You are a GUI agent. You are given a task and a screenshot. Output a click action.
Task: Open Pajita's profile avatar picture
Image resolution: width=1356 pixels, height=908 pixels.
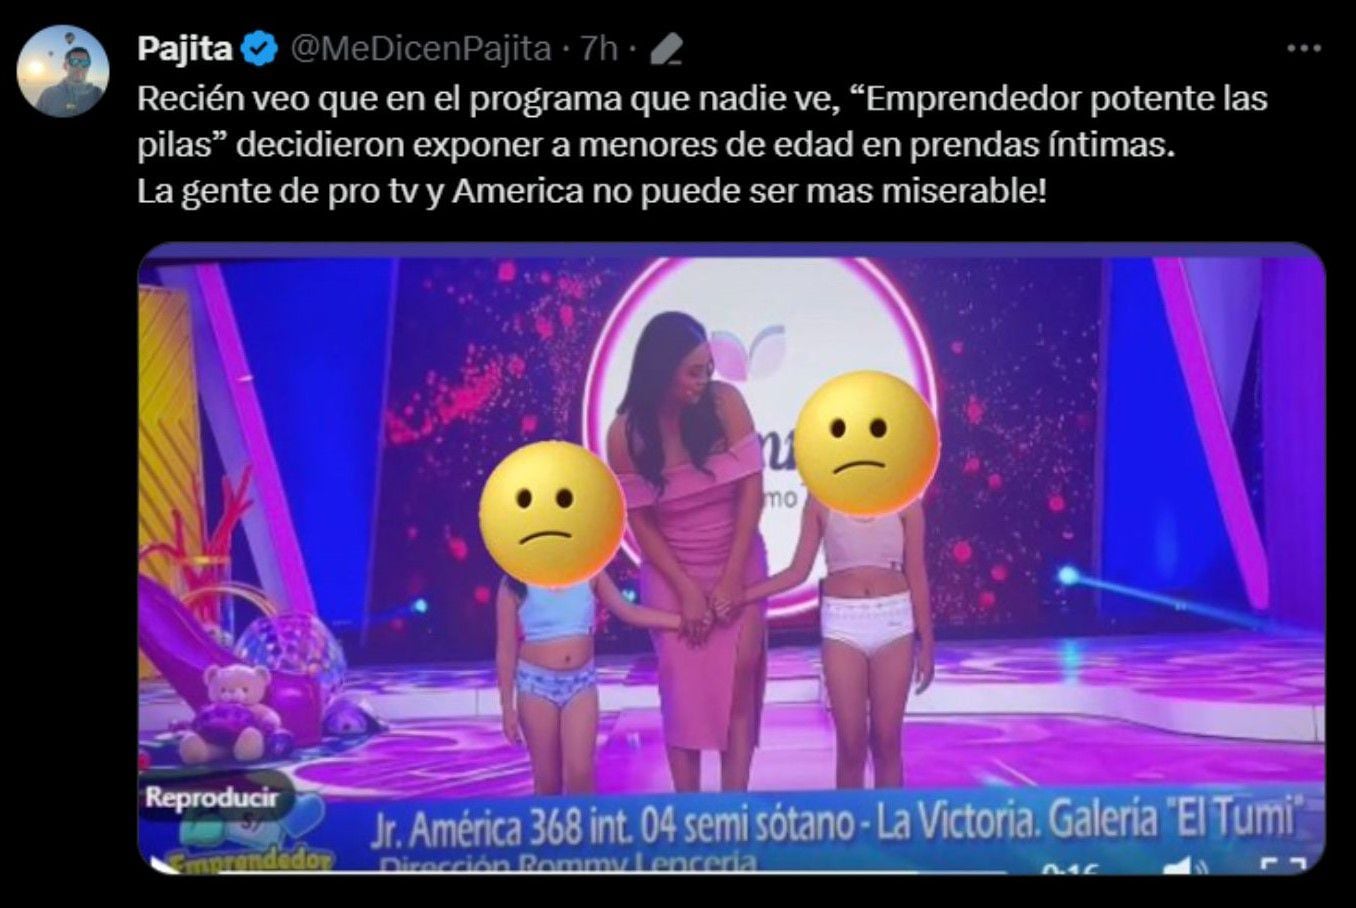pos(63,70)
